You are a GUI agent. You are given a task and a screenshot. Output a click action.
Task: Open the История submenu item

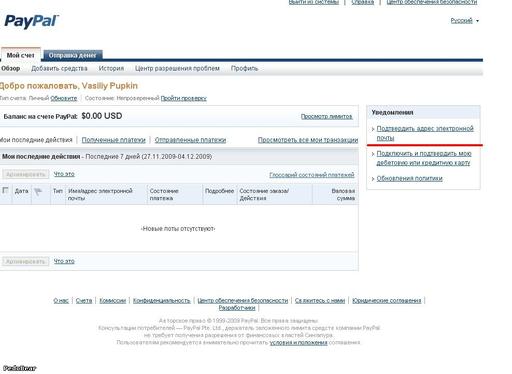coord(111,68)
